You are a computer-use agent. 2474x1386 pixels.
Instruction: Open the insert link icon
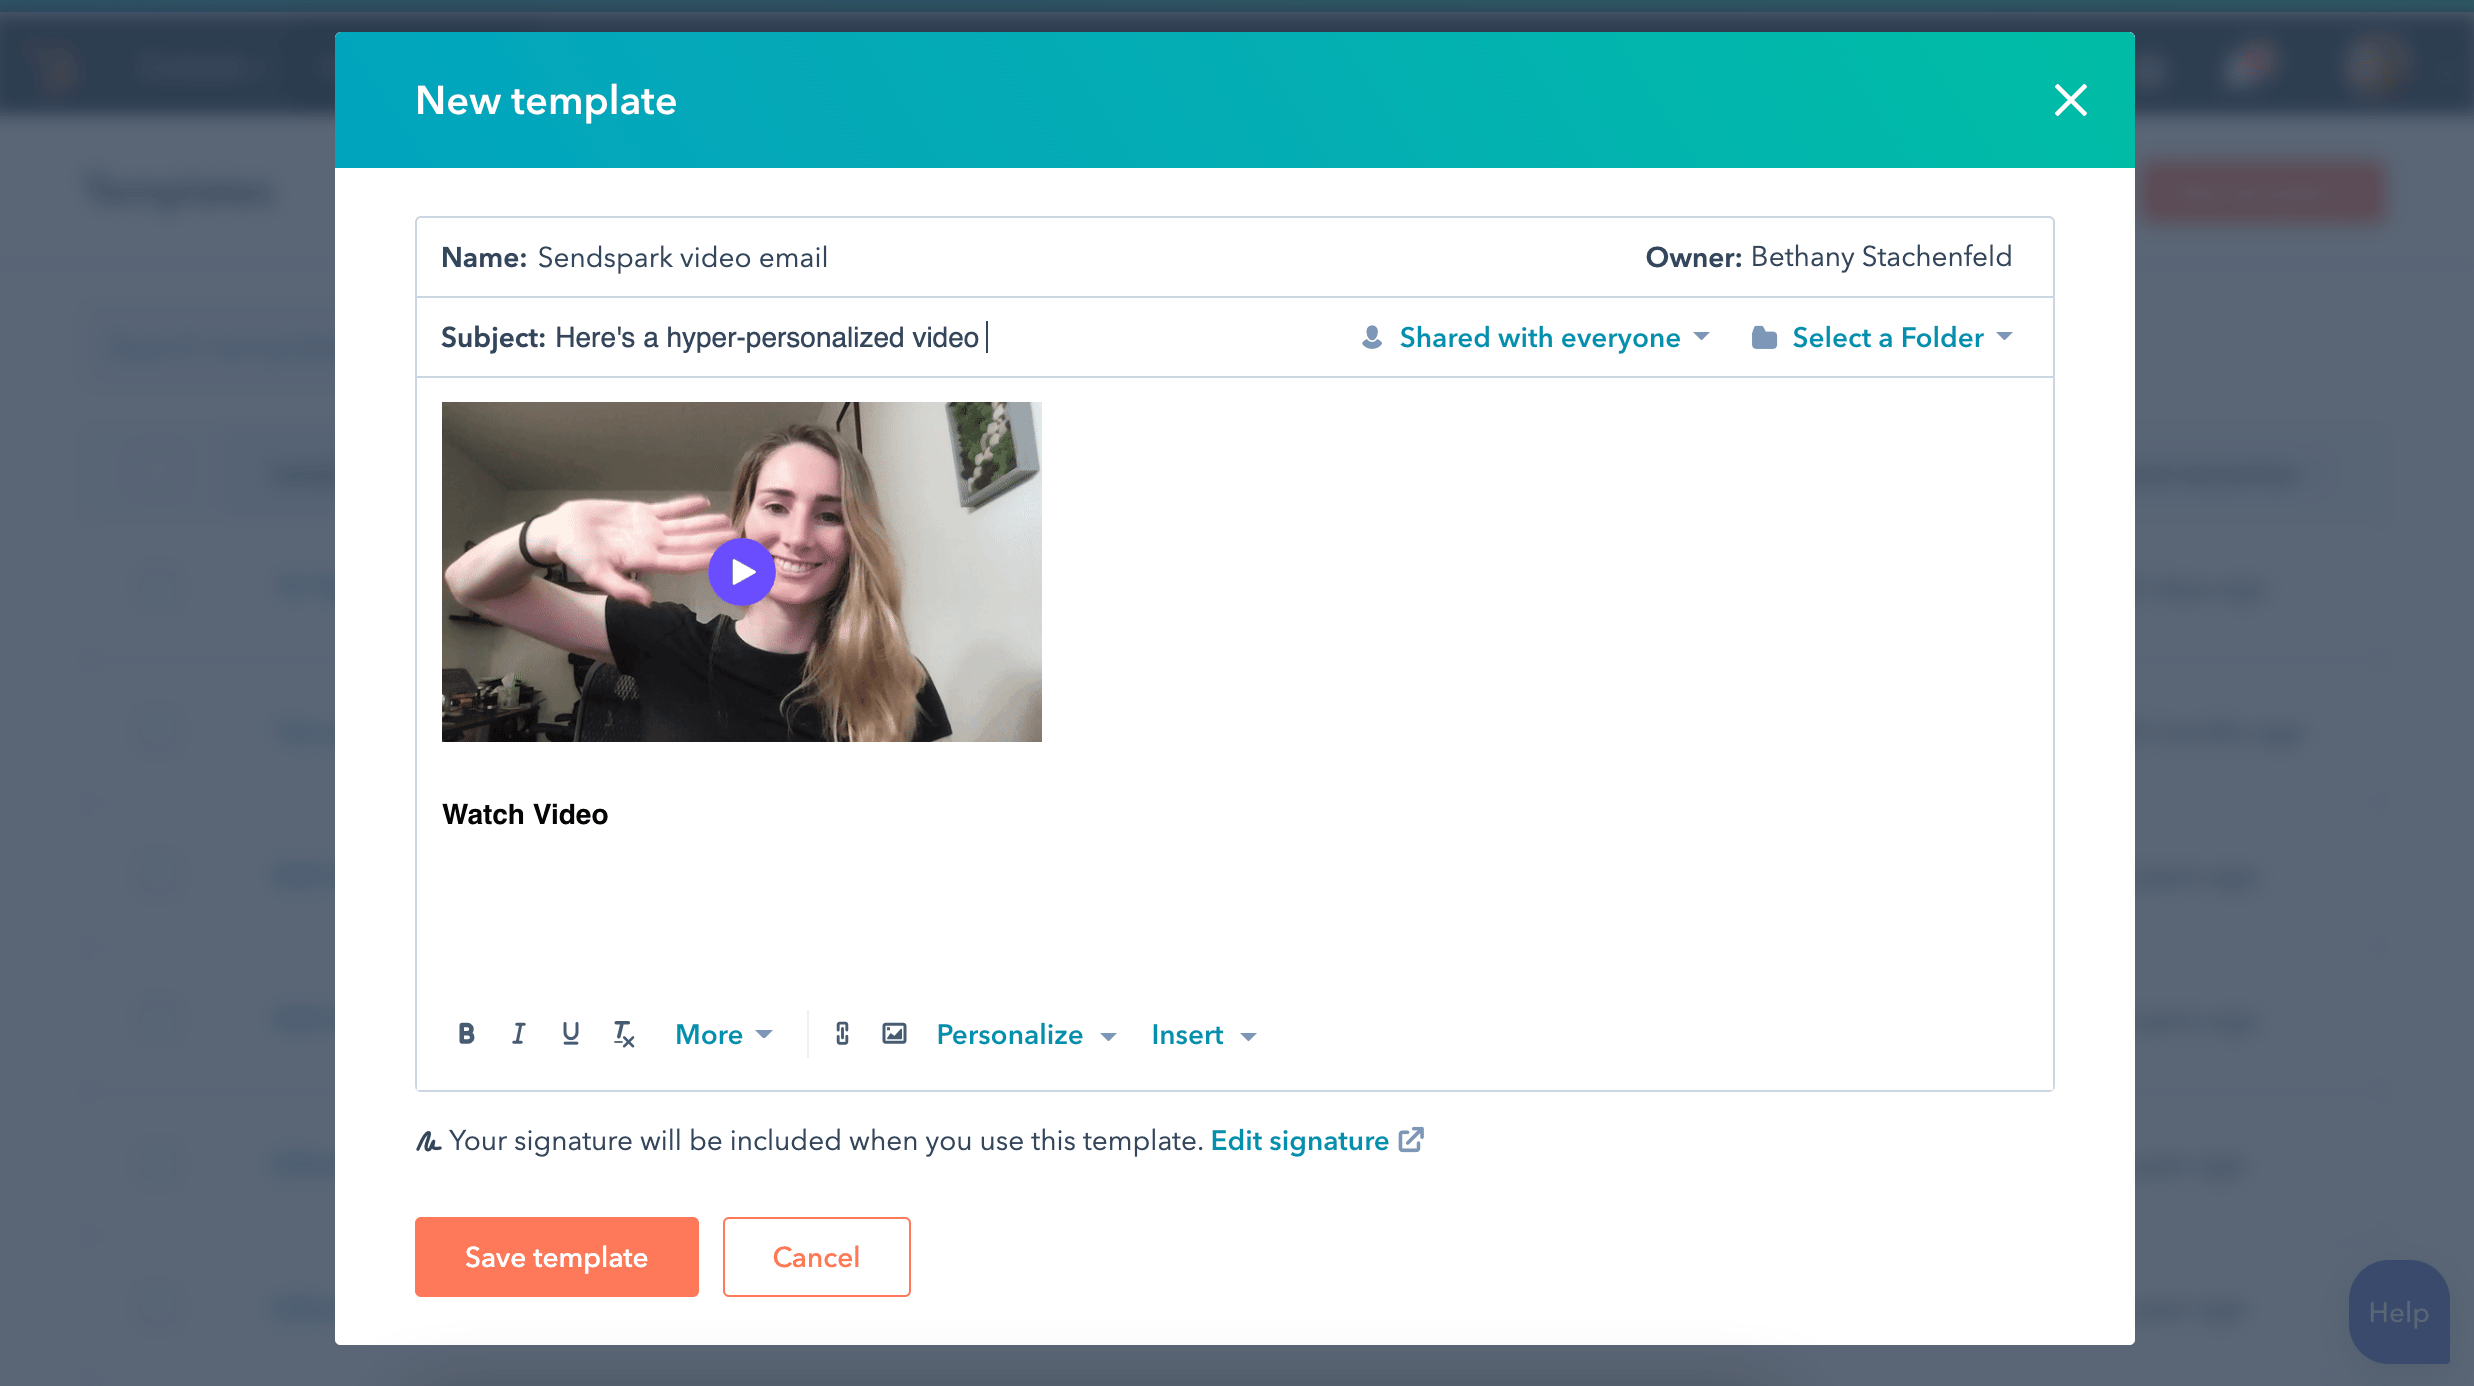pos(842,1034)
